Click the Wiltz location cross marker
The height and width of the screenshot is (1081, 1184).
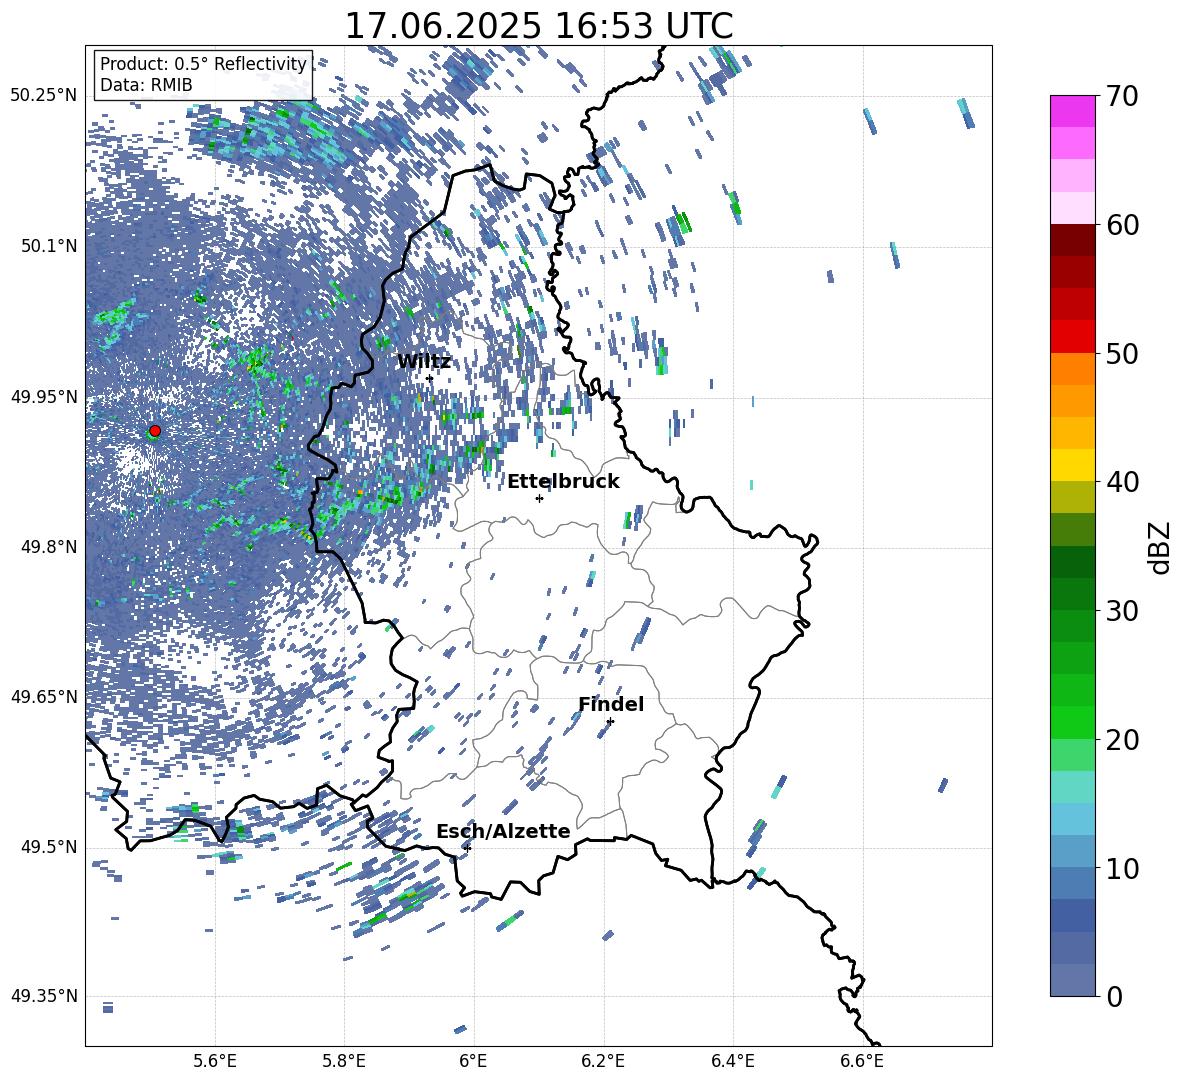pyautogui.click(x=430, y=378)
